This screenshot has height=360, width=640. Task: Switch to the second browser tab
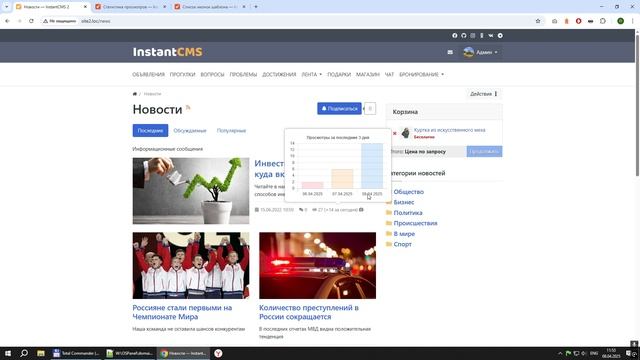(130, 7)
